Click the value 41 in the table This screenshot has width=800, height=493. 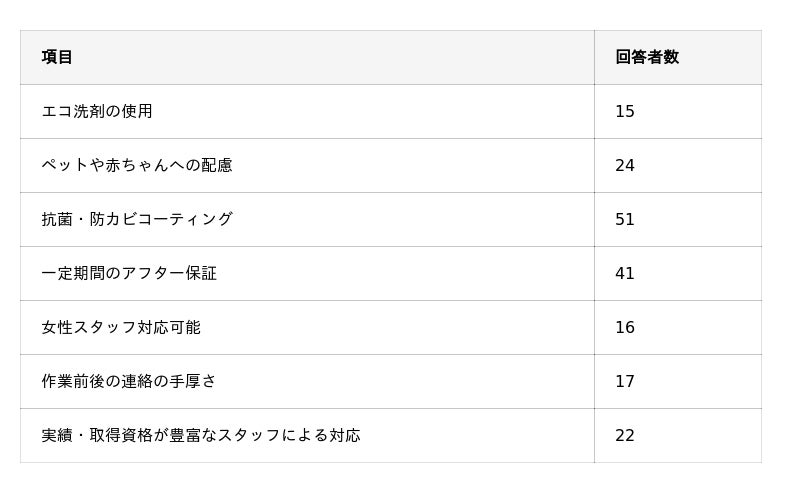[x=625, y=273]
